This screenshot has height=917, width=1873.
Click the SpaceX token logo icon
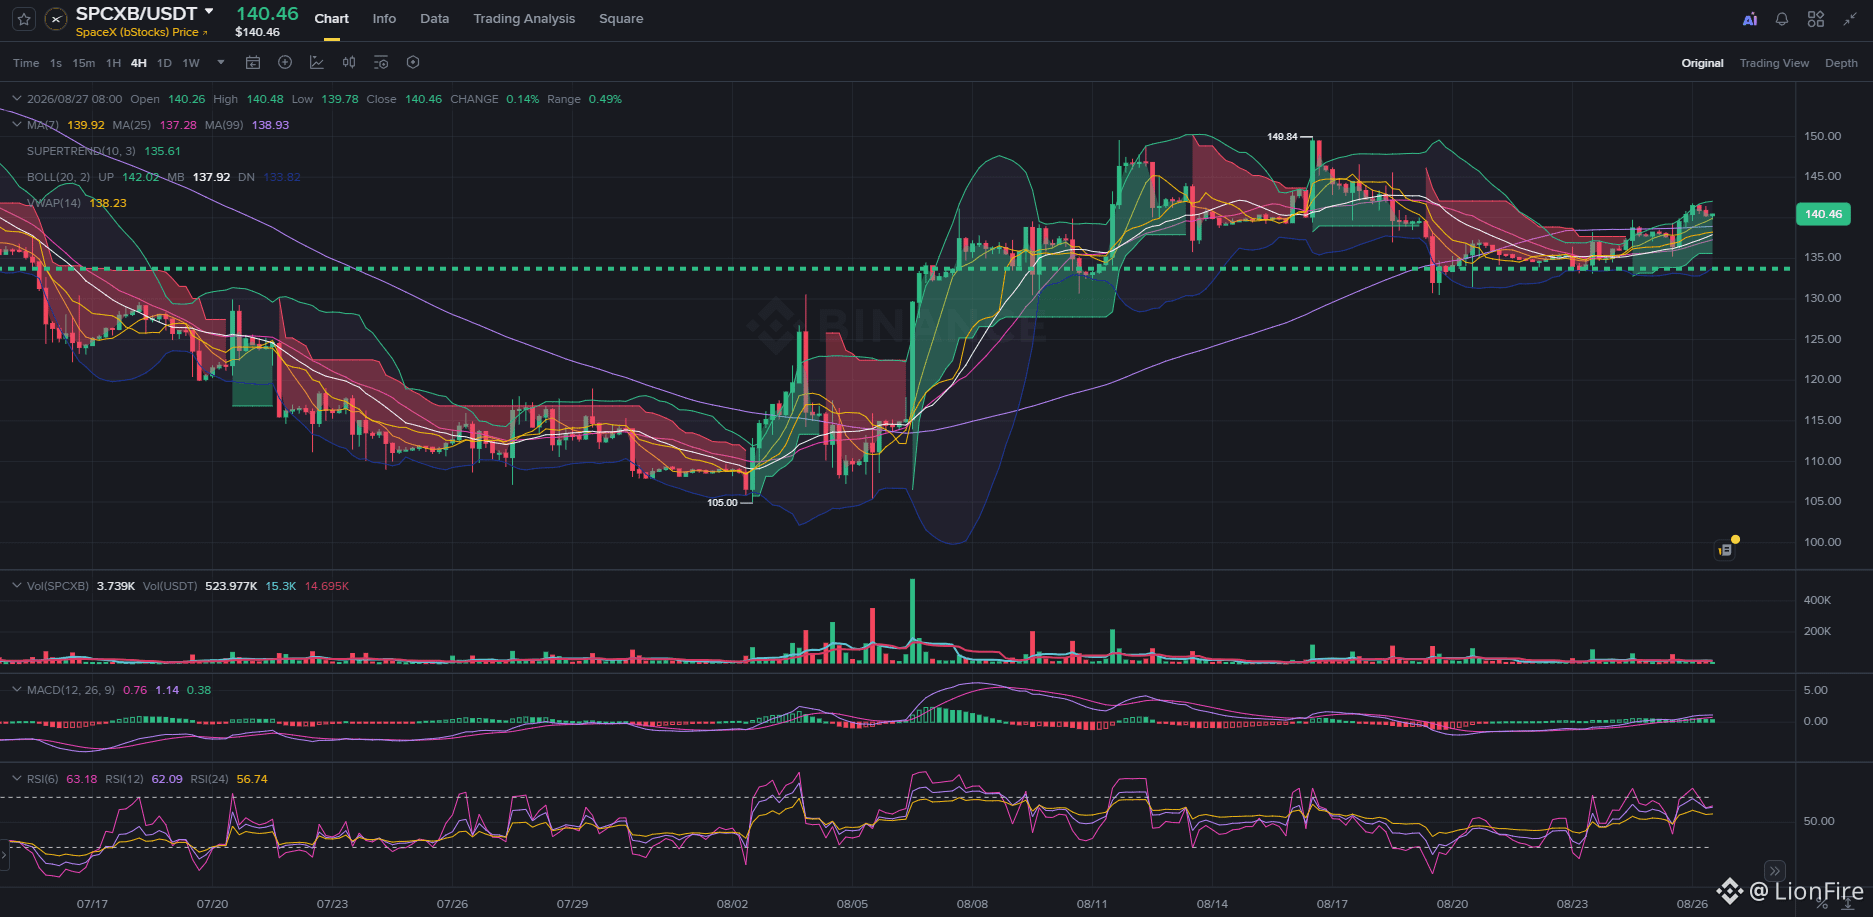57,19
